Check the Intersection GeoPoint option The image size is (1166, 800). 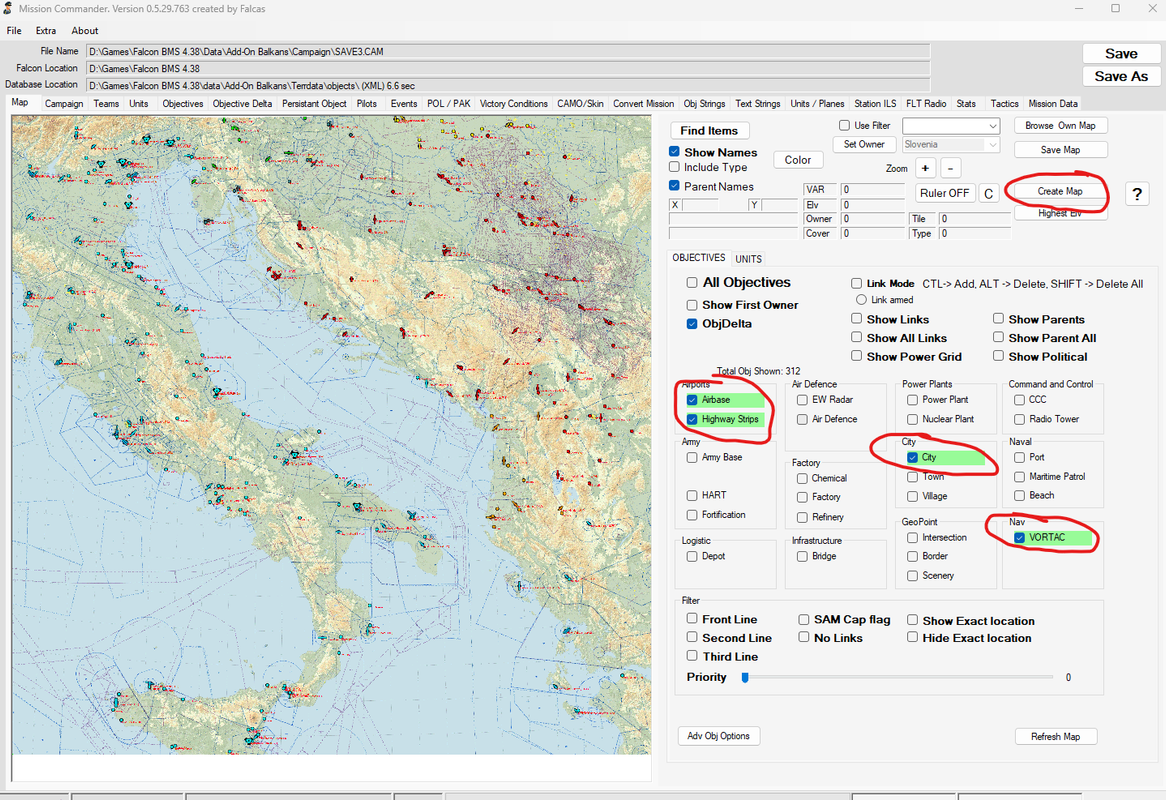[x=912, y=538]
